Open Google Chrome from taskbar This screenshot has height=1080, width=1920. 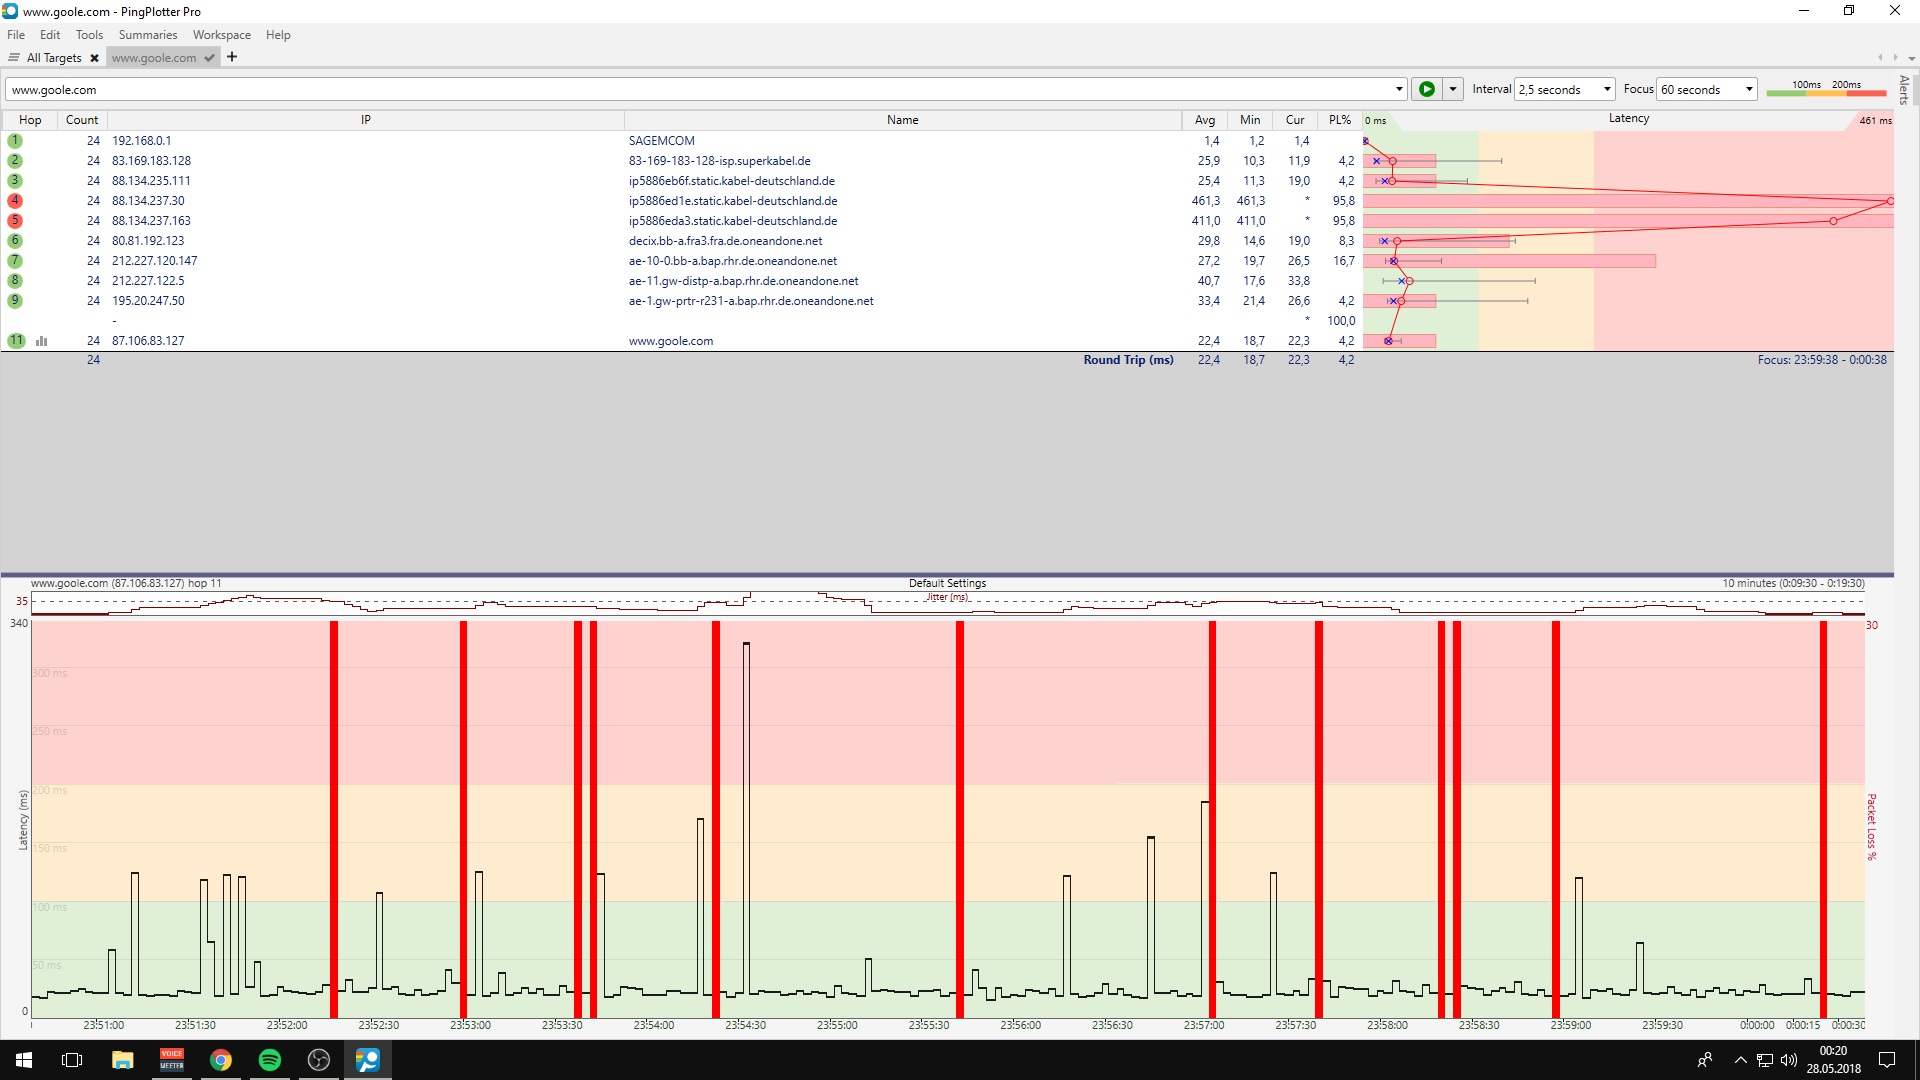(221, 1060)
